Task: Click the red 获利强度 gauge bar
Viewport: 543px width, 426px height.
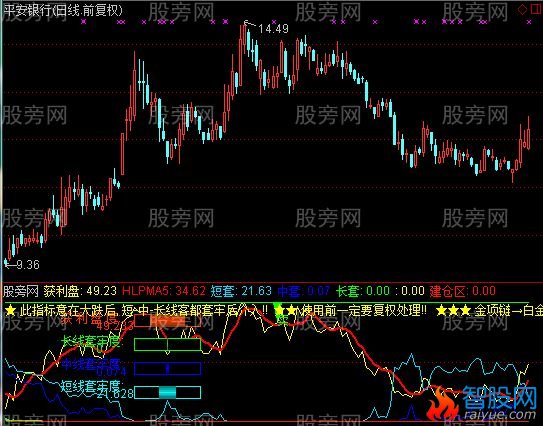Action: (167, 321)
